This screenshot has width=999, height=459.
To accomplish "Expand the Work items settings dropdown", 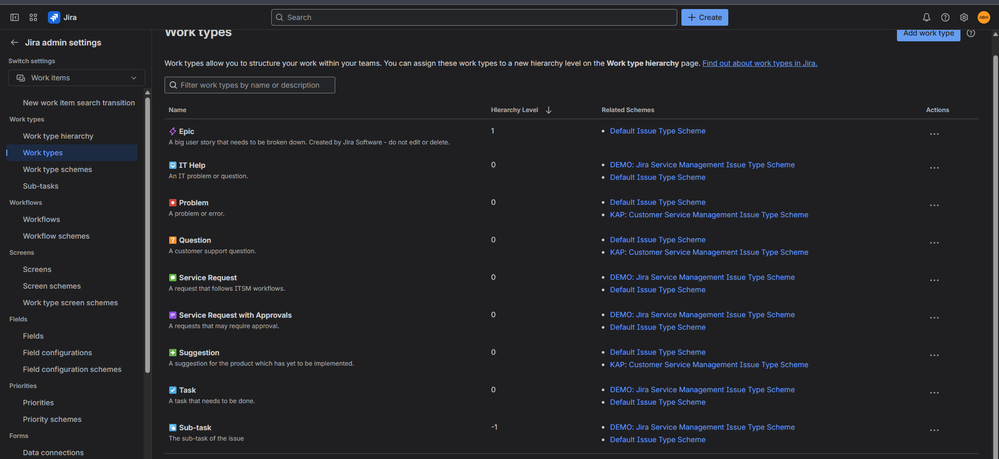I will 76,78.
